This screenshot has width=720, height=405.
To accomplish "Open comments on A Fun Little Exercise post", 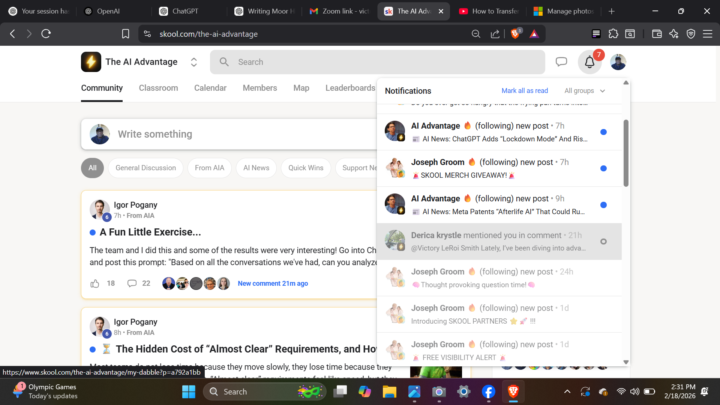I will pyautogui.click(x=132, y=283).
